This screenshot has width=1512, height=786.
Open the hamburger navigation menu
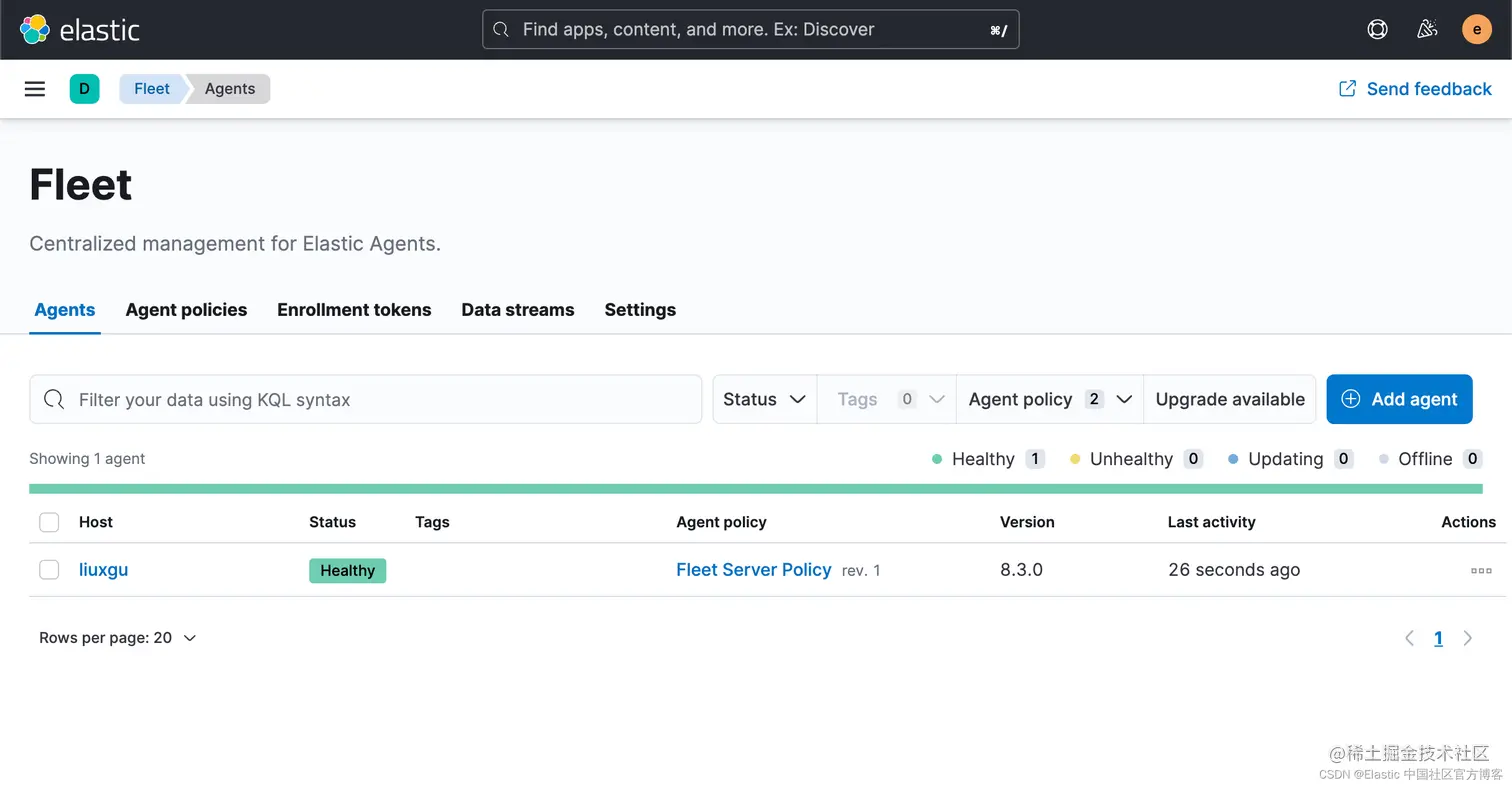coord(35,89)
